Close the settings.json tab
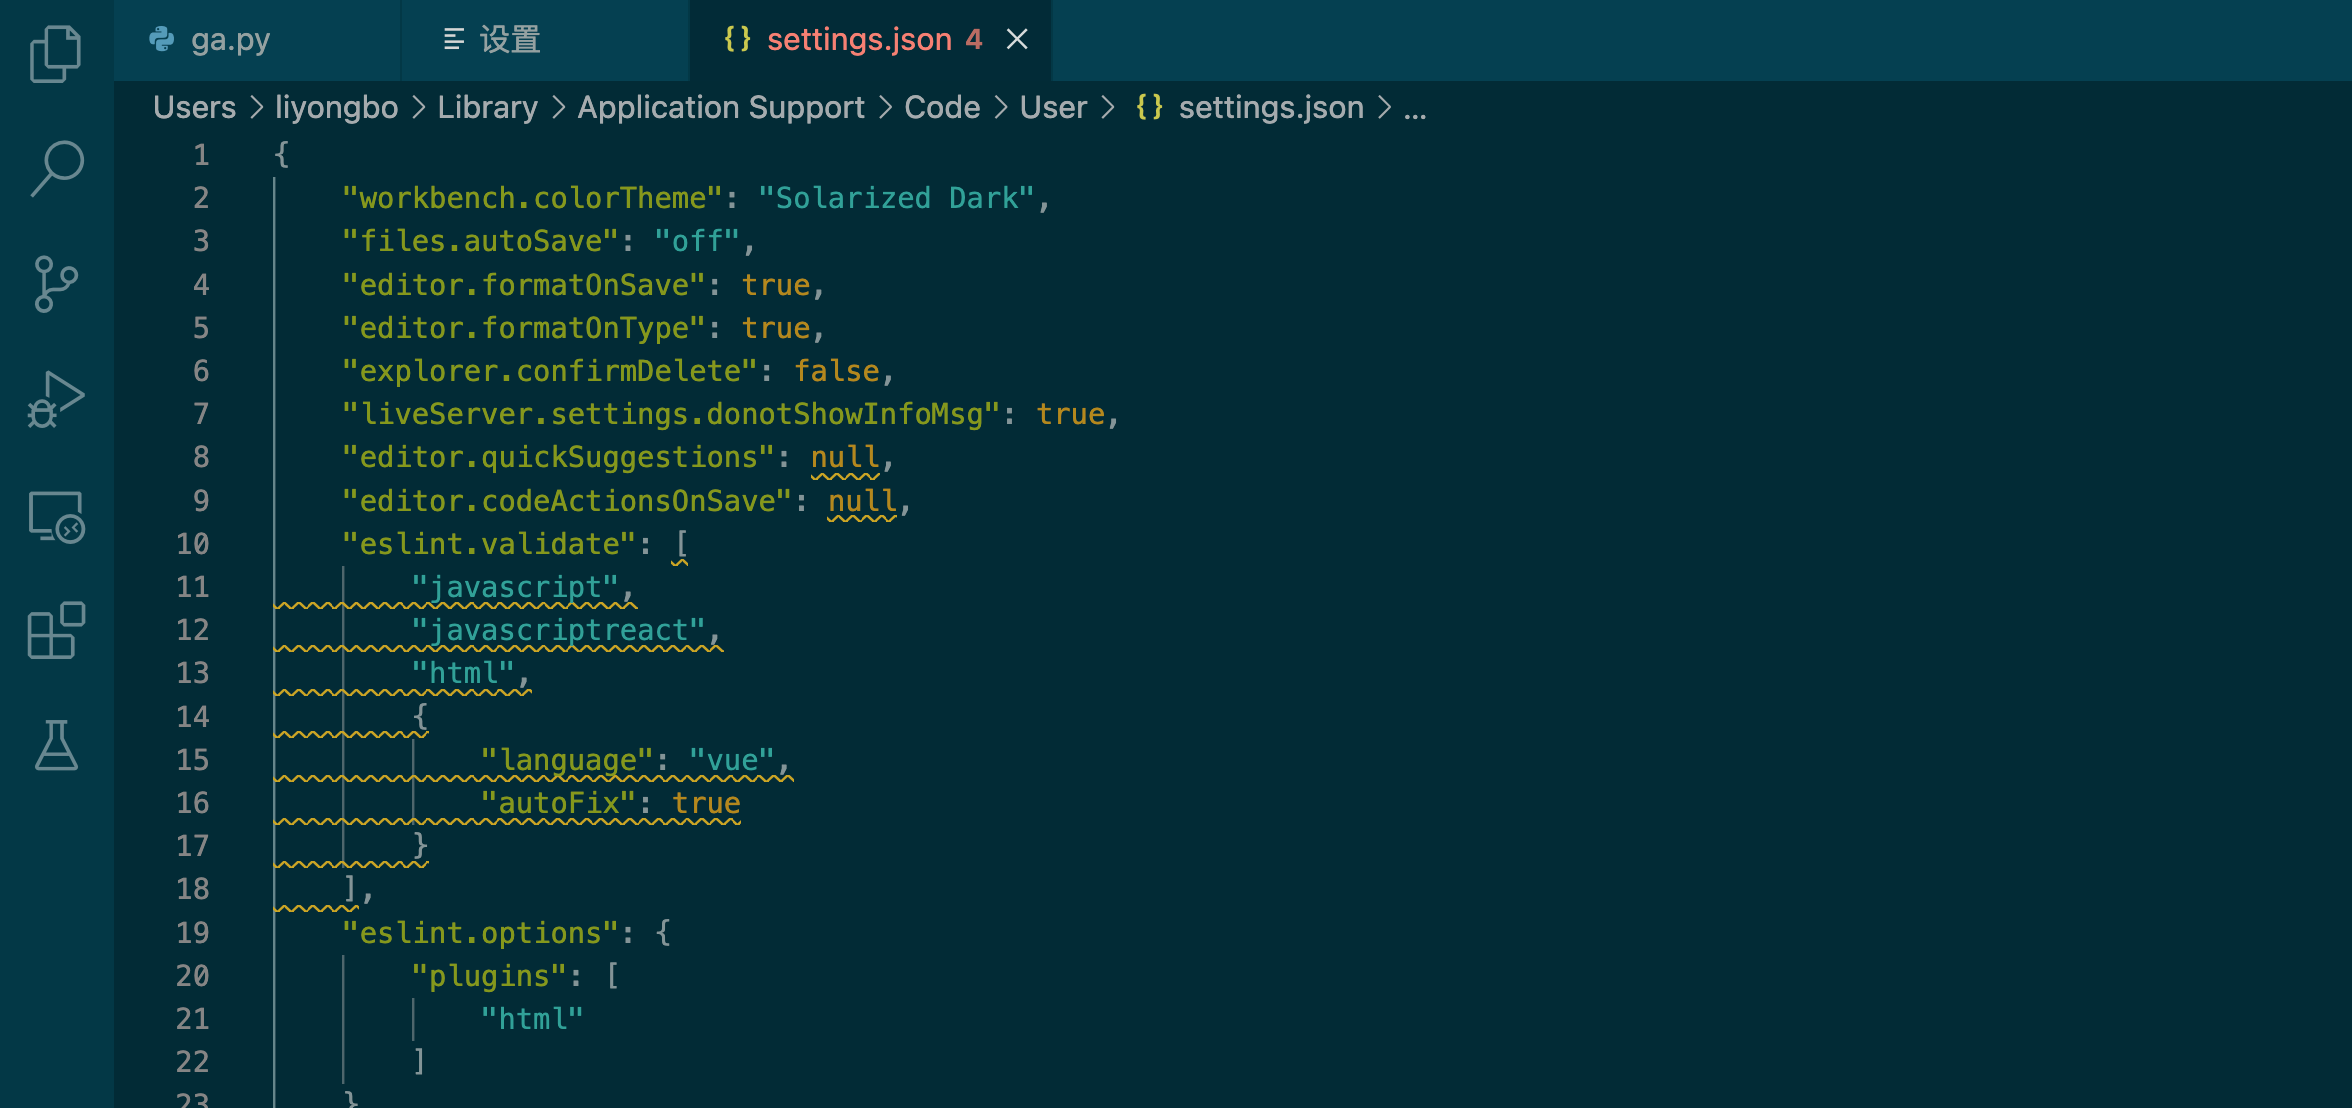Screen dimensions: 2352x1108 pyautogui.click(x=1017, y=39)
